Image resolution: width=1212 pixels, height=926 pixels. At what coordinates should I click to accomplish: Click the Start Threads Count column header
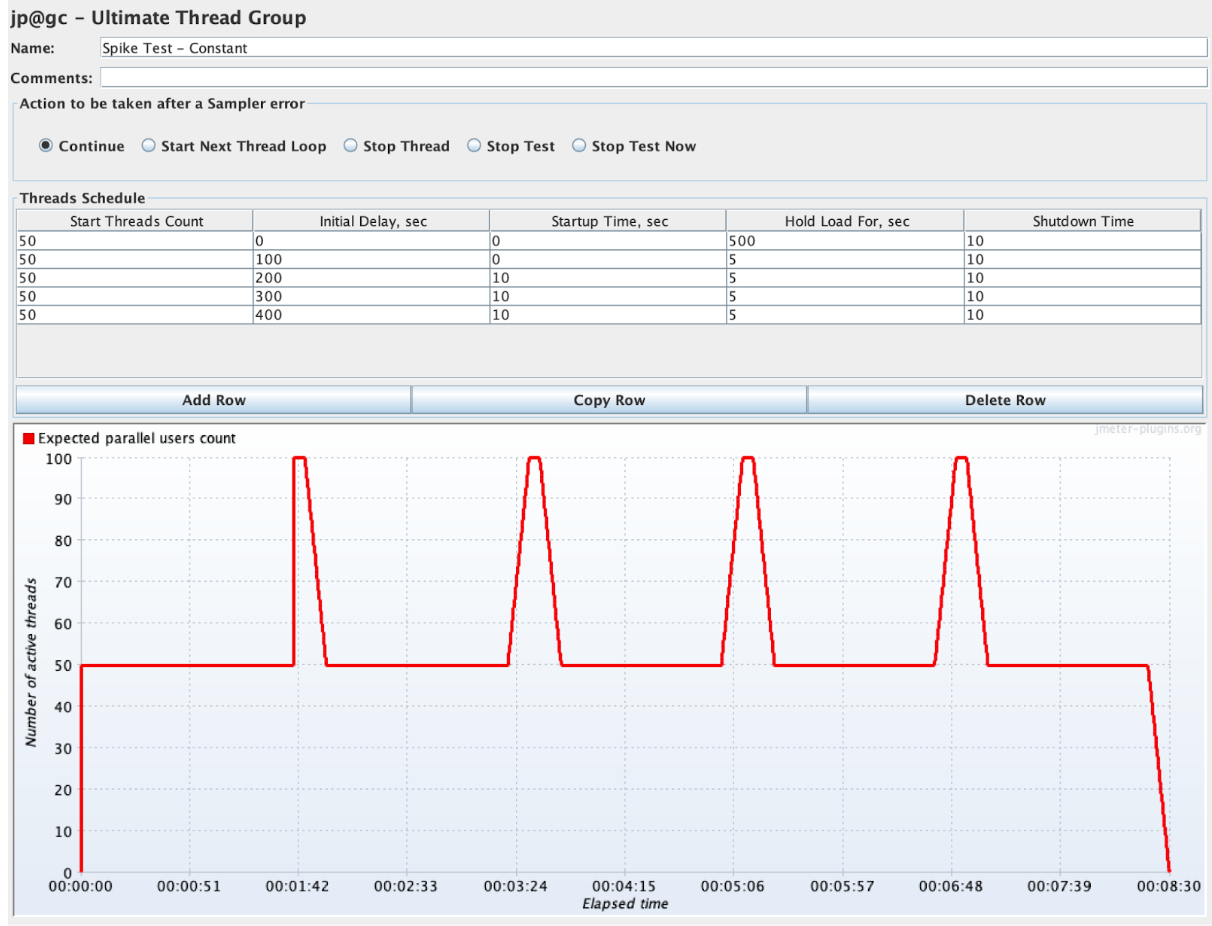point(135,221)
